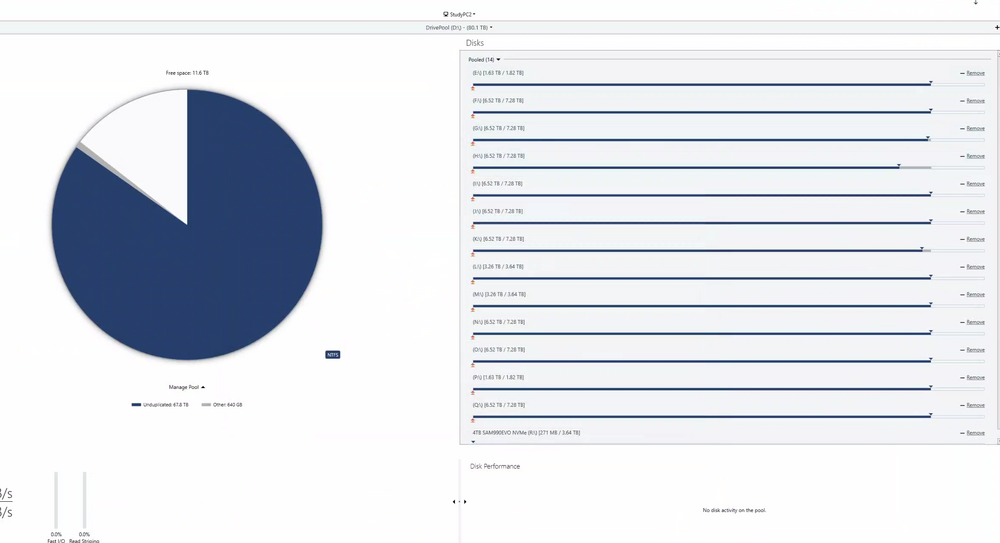Click the triangle marker on the K:\ usage bar

[x=922, y=249]
